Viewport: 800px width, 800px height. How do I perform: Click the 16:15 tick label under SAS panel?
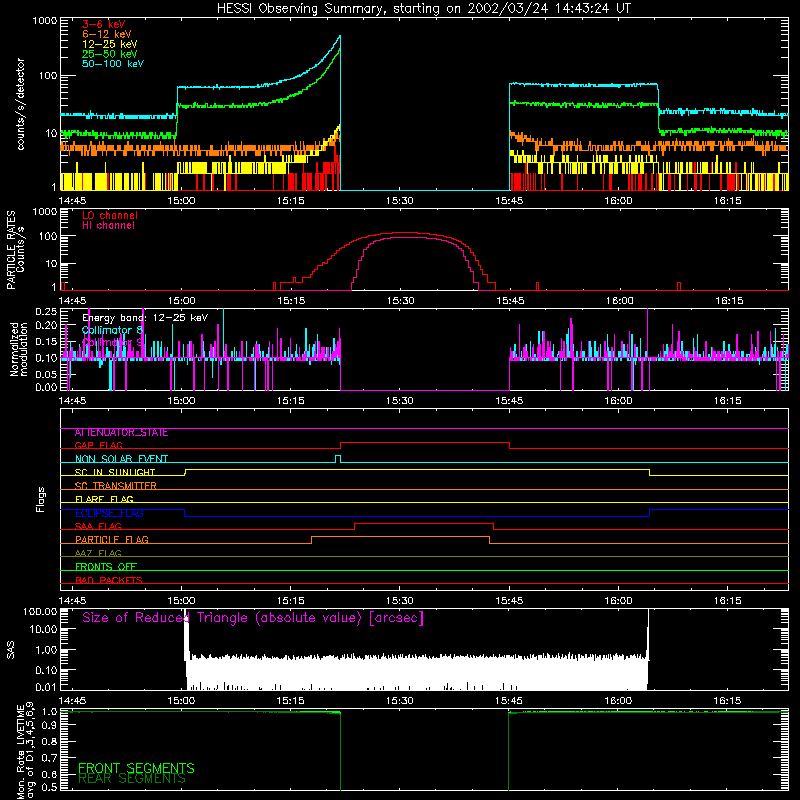(727, 701)
